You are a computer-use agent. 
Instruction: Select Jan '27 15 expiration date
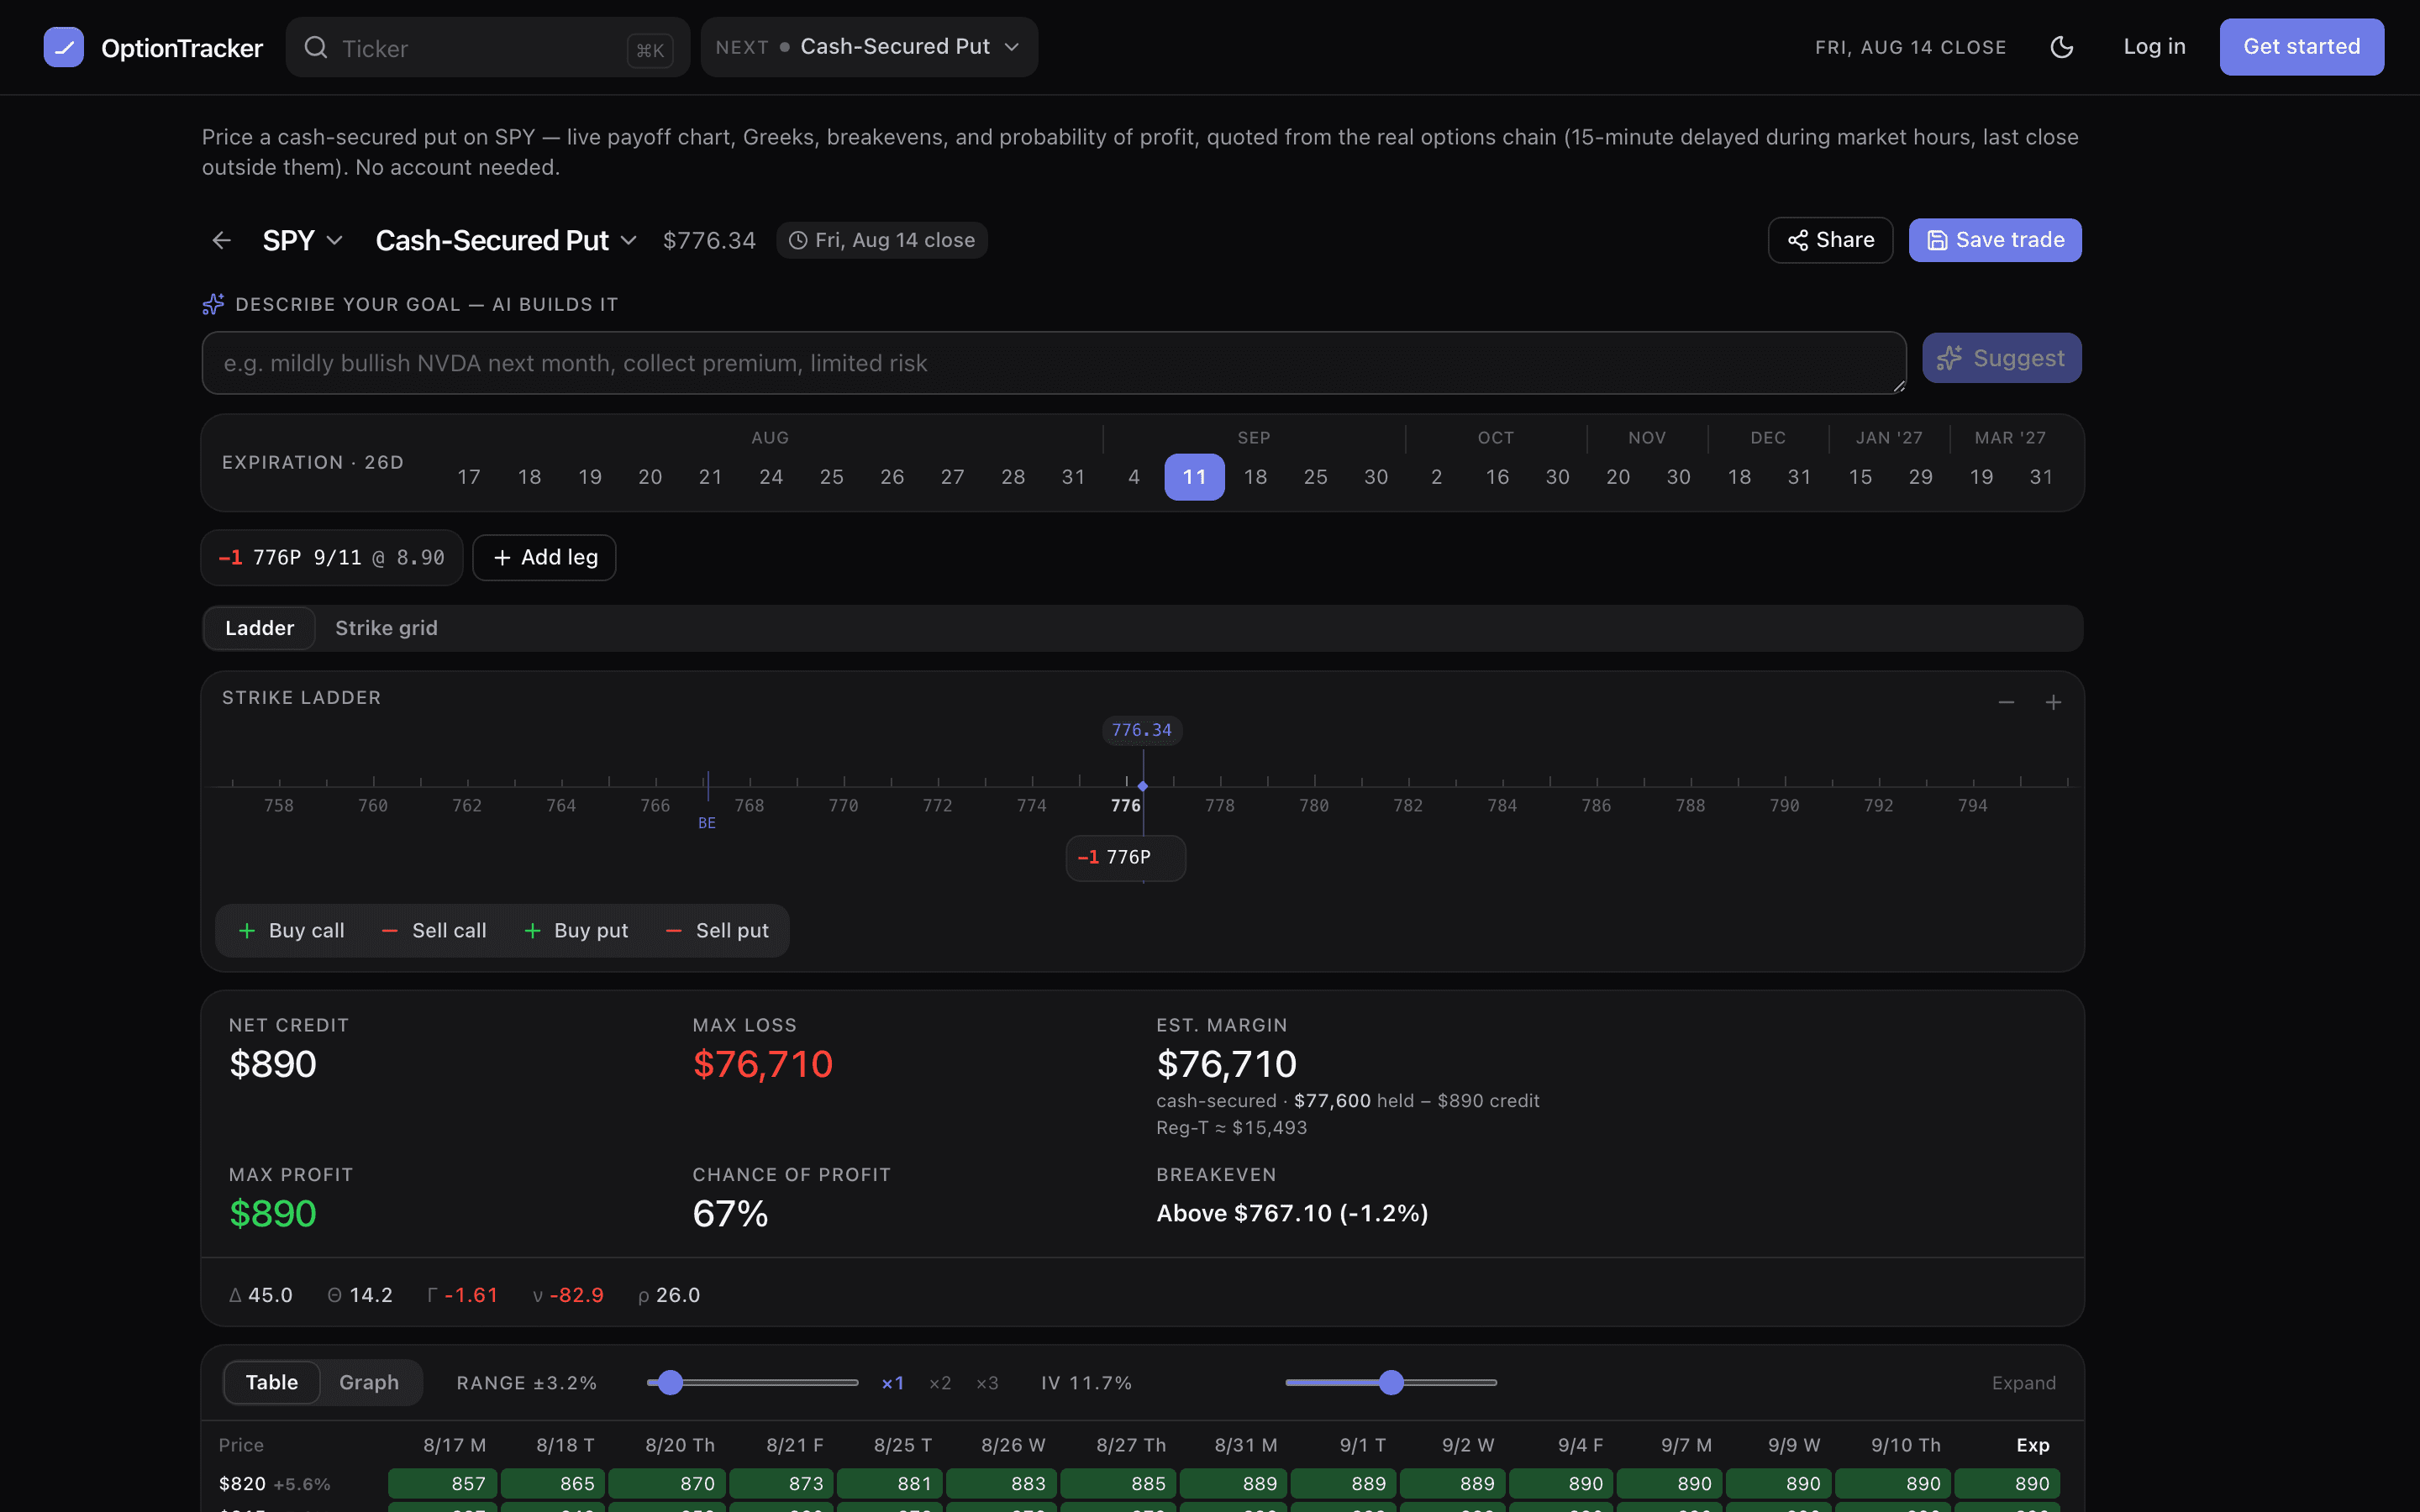(1860, 477)
